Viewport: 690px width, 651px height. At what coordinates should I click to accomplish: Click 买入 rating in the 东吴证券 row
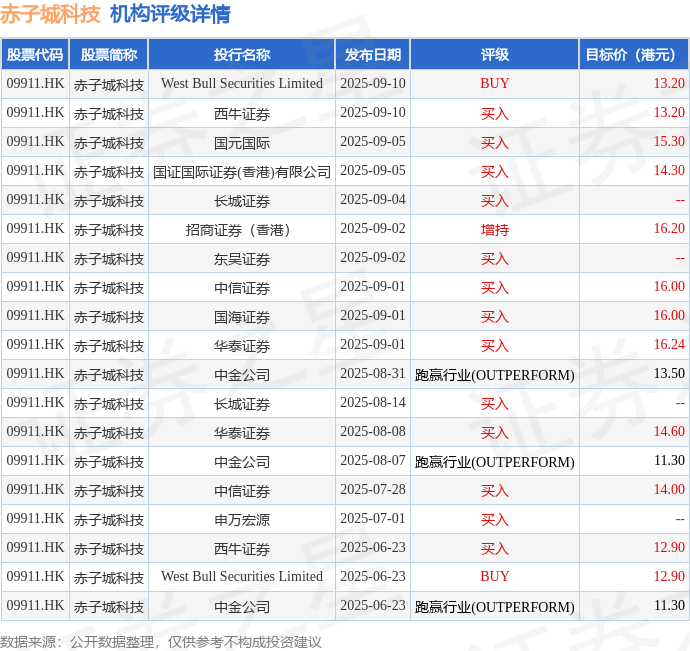tap(495, 259)
